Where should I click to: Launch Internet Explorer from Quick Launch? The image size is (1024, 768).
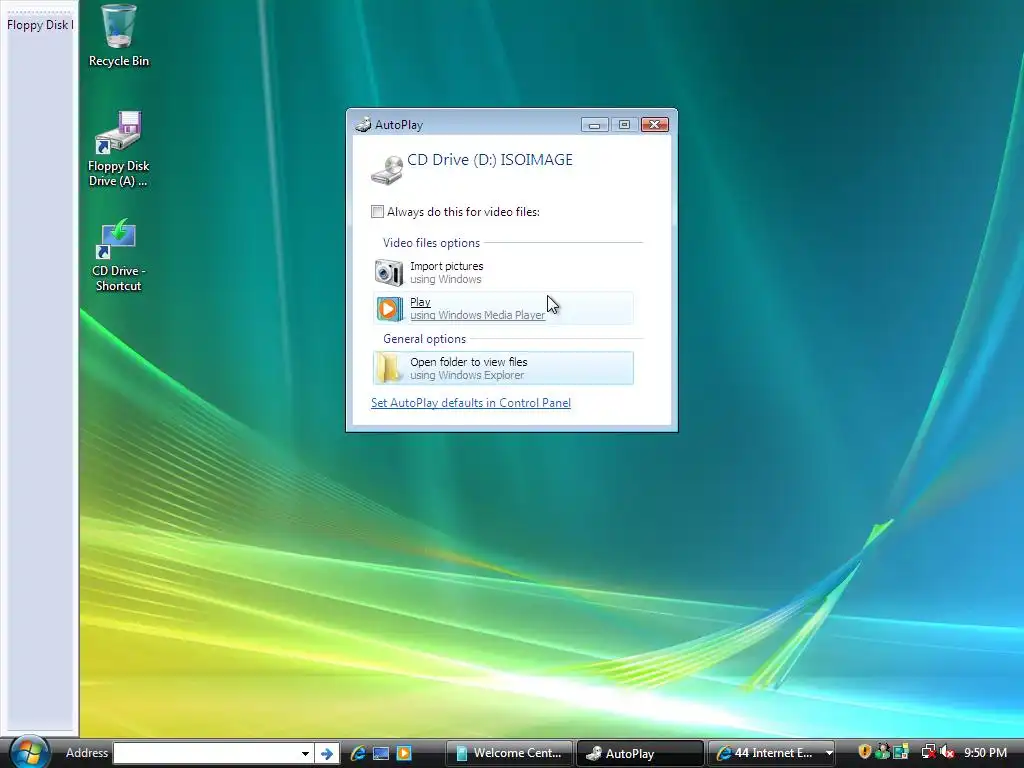point(358,753)
